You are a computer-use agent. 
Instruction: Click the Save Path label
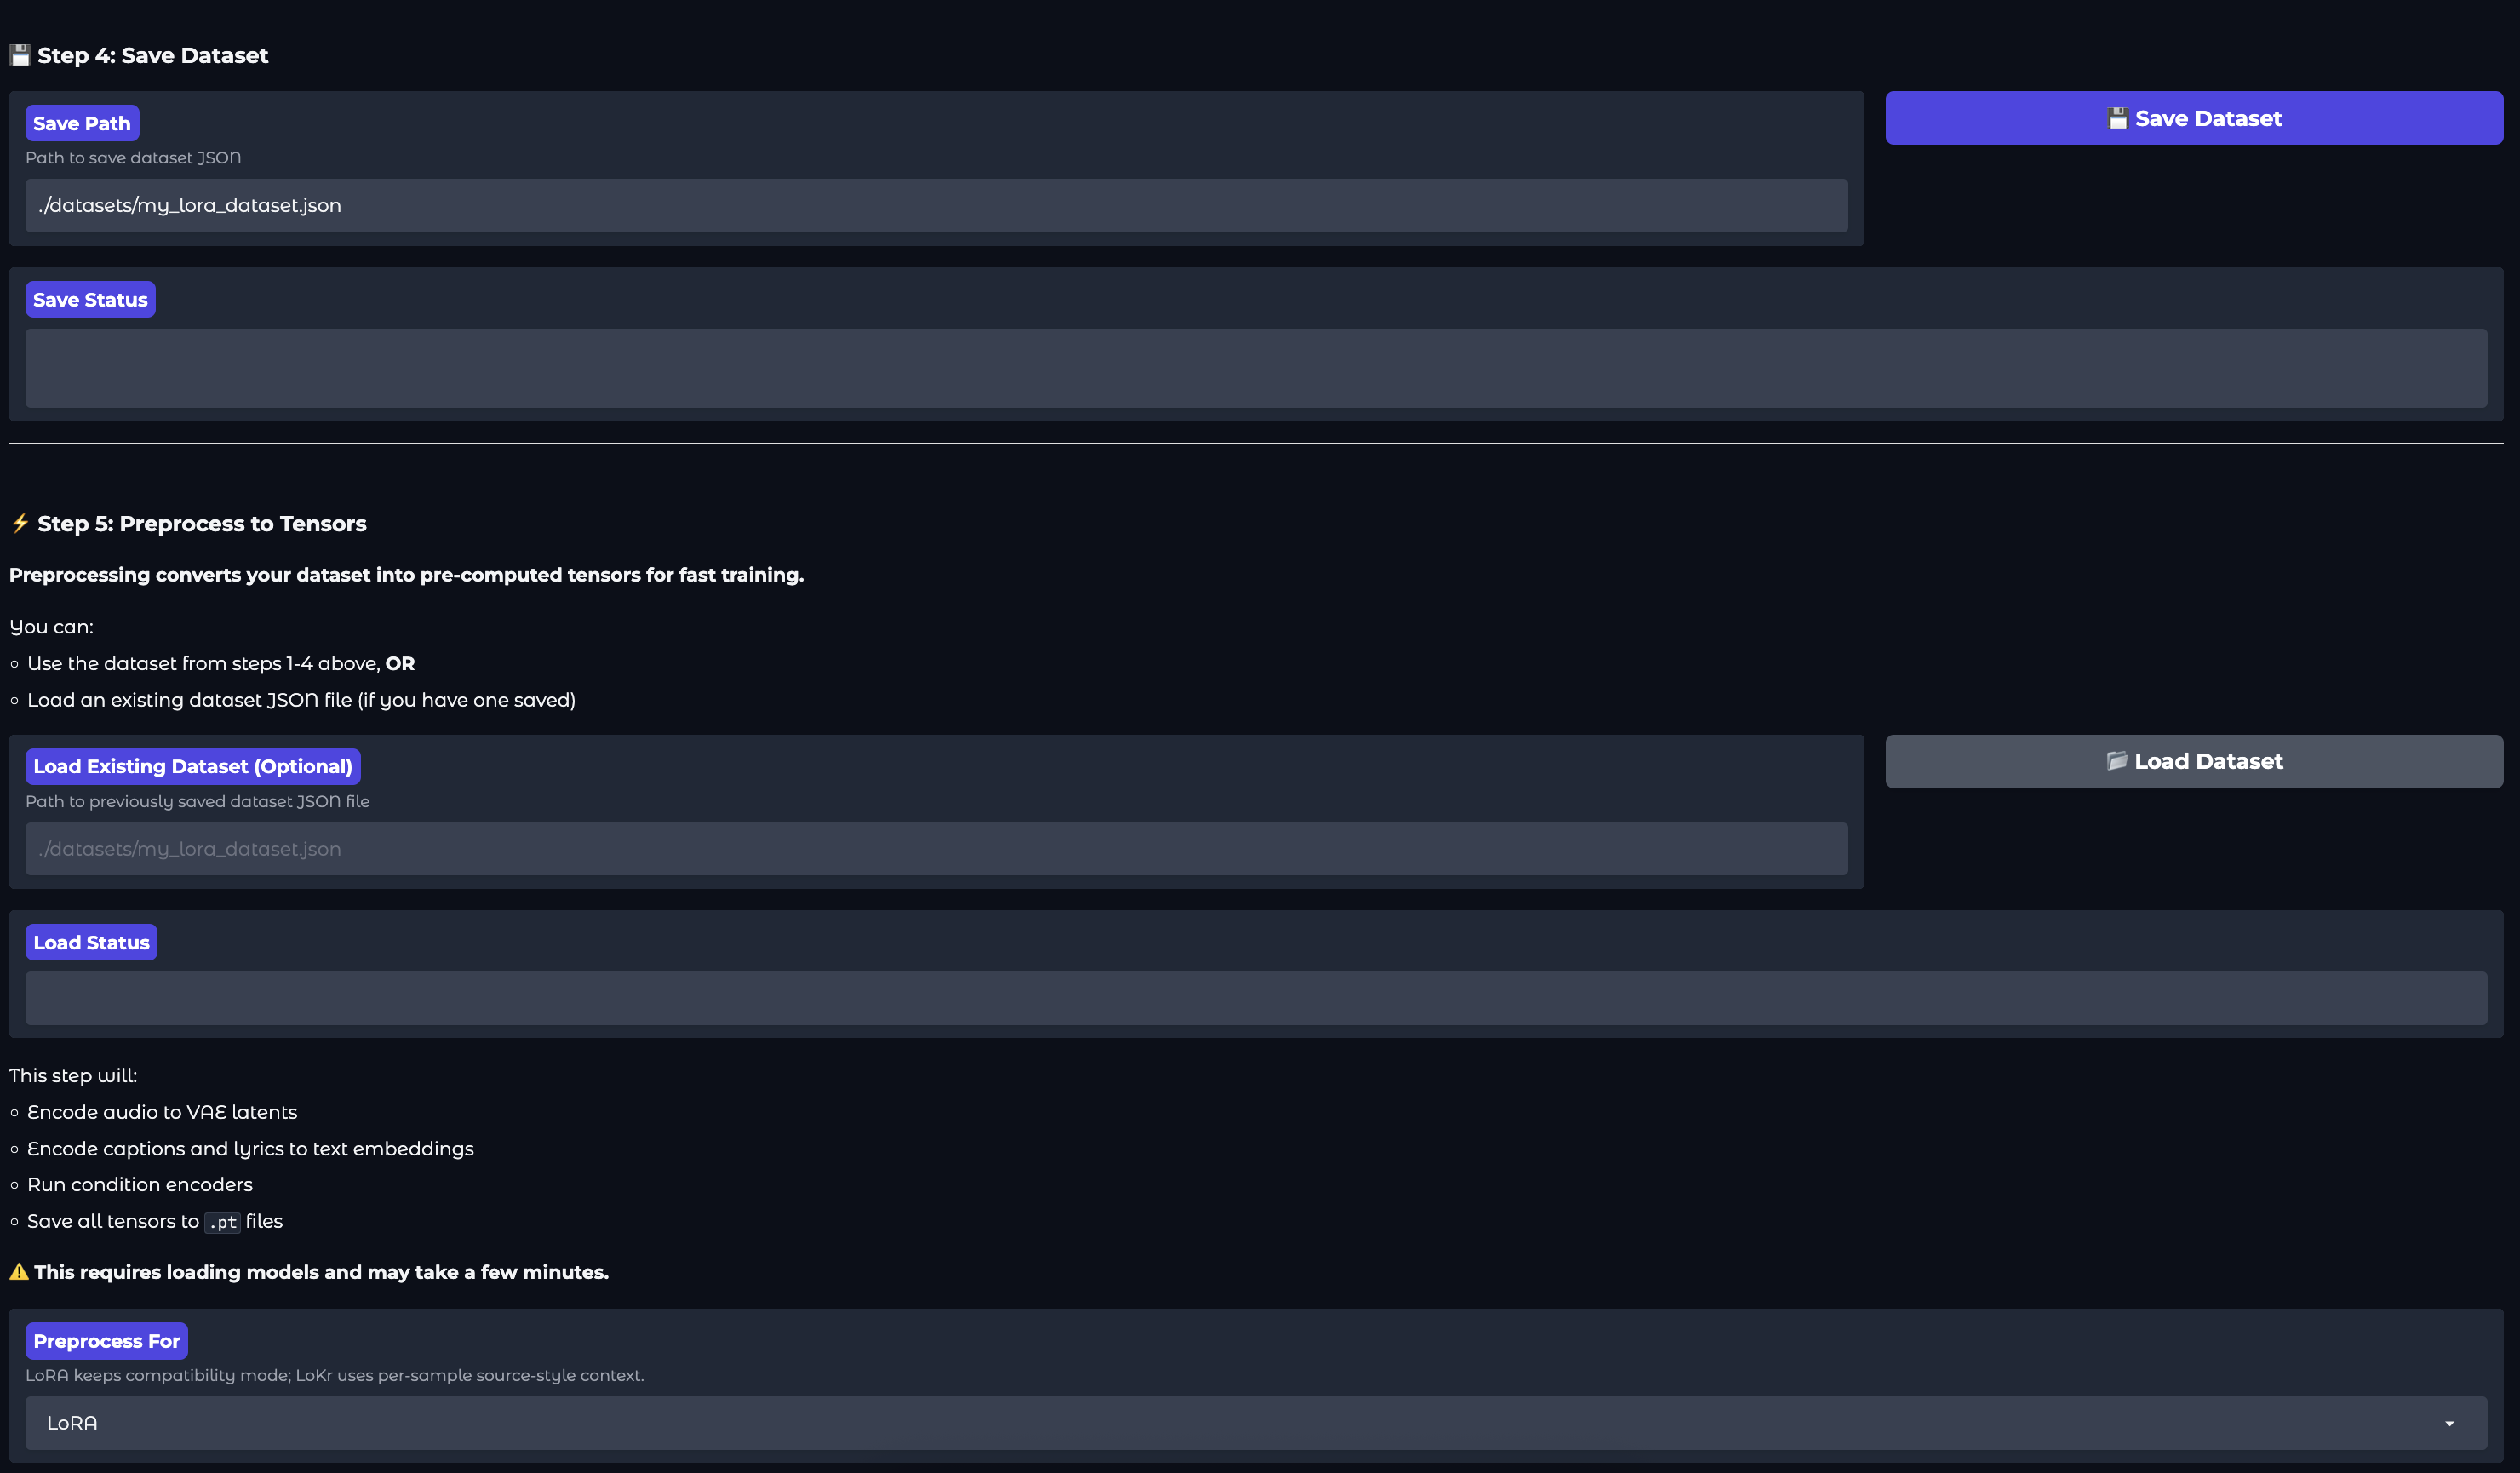pos(82,123)
